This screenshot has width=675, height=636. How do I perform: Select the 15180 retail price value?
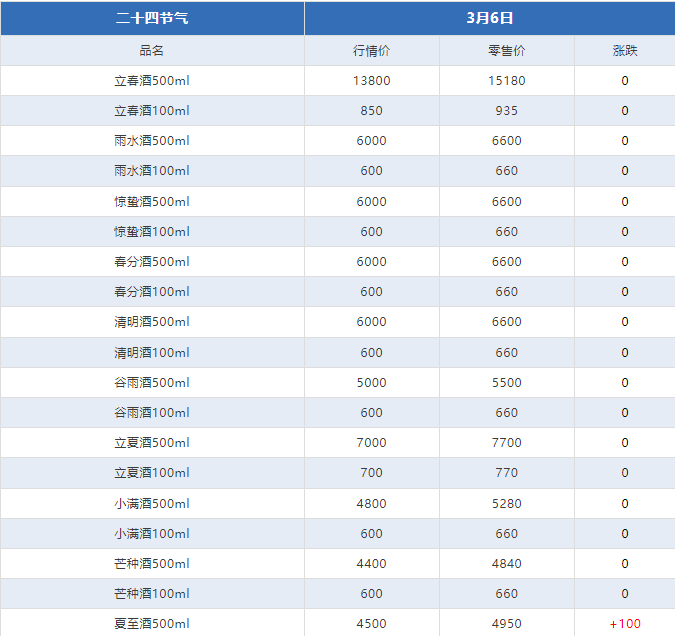507,81
